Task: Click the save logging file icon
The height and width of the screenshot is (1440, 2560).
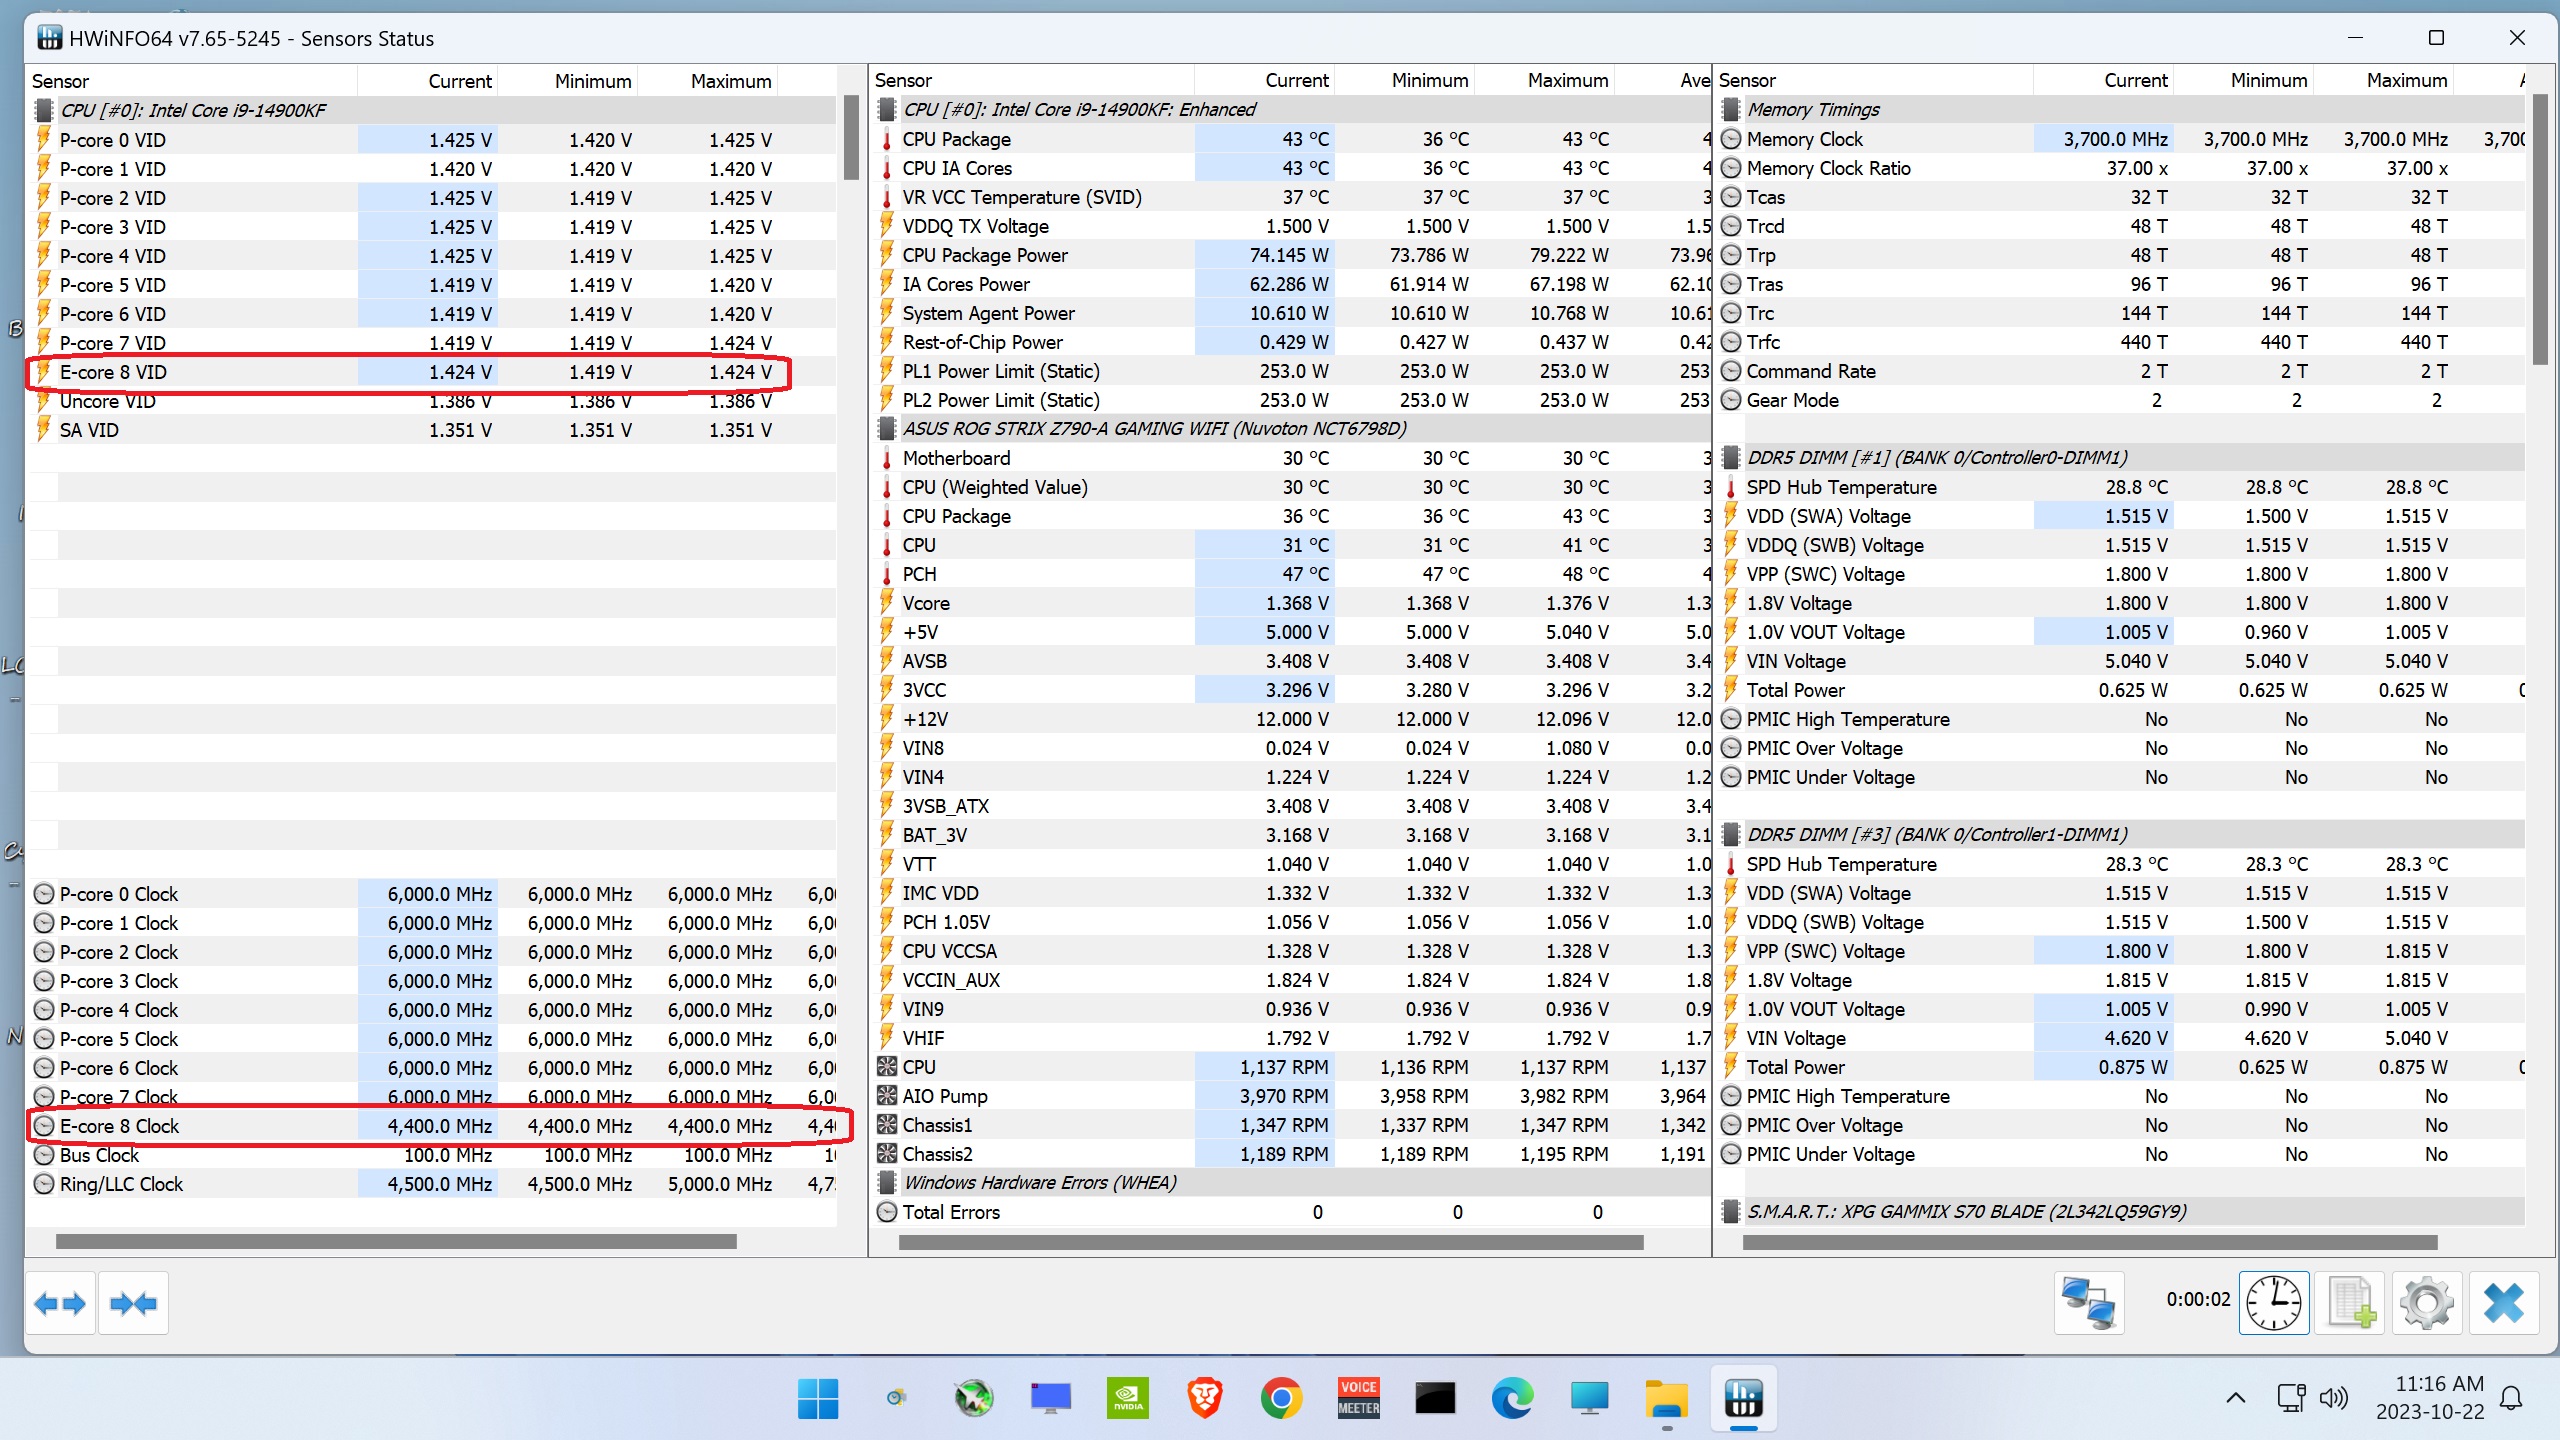Action: coord(2350,1303)
